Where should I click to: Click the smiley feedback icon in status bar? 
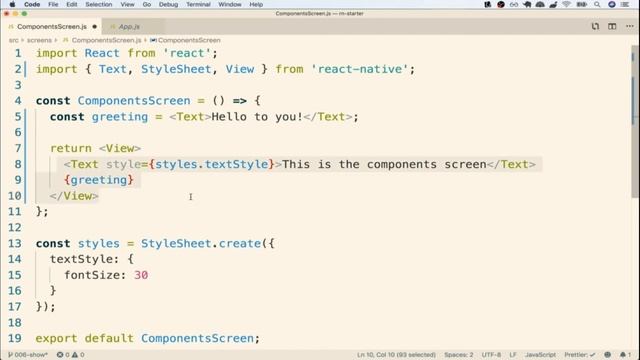607,355
